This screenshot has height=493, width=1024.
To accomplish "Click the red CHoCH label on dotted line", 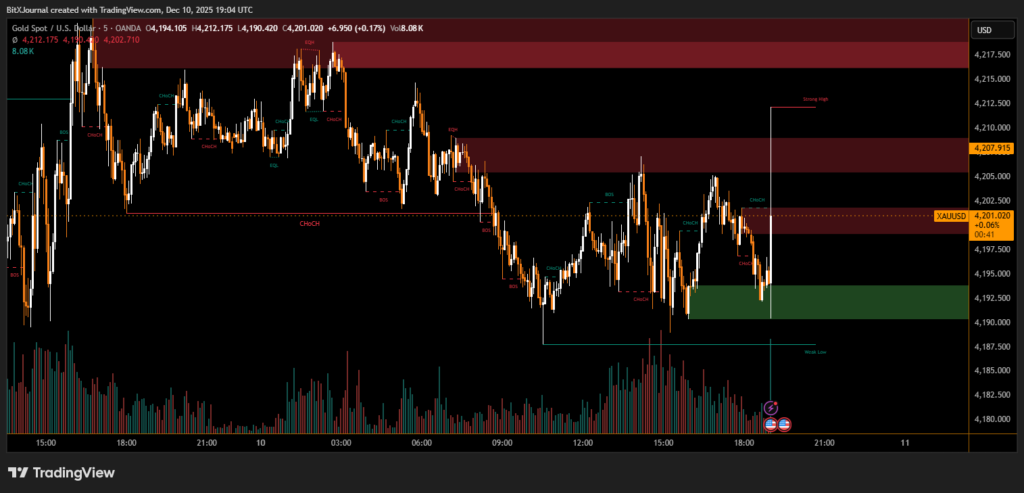I will (x=310, y=223).
